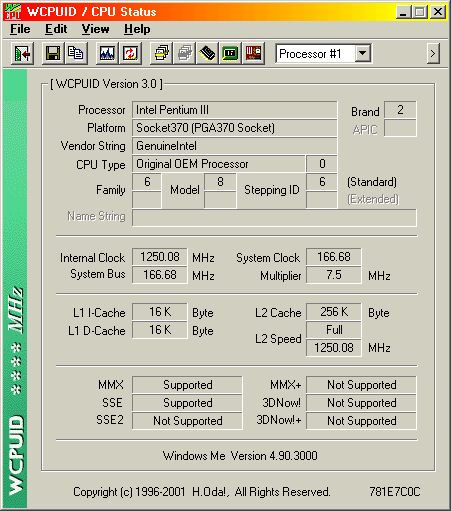Click the Processor name field Intel Pentium III
This screenshot has width=451, height=511.
pos(234,110)
